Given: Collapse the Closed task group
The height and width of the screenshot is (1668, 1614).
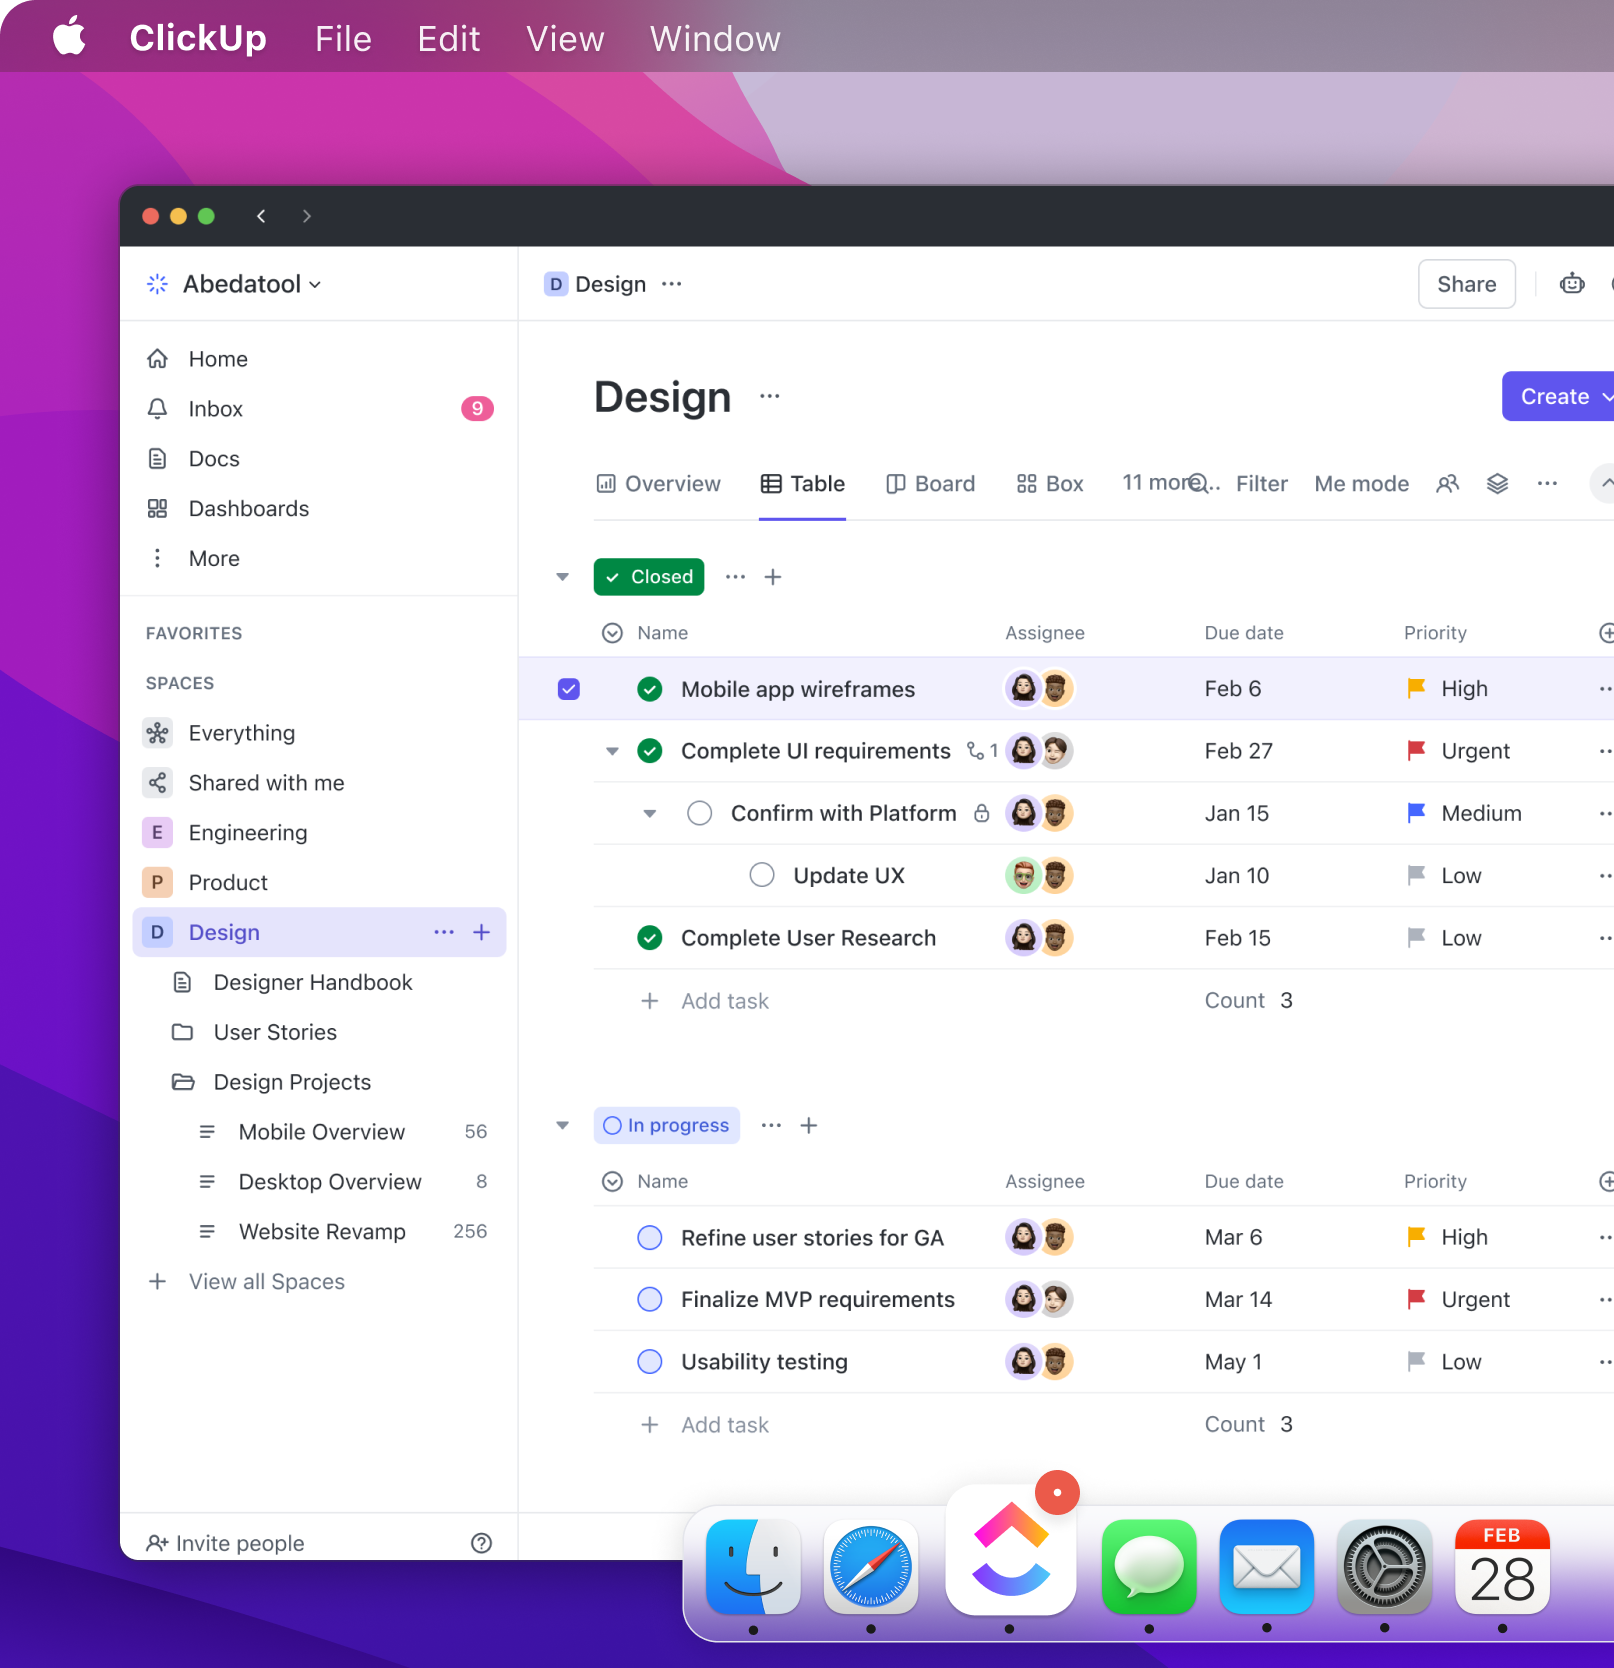Looking at the screenshot, I should 562,577.
